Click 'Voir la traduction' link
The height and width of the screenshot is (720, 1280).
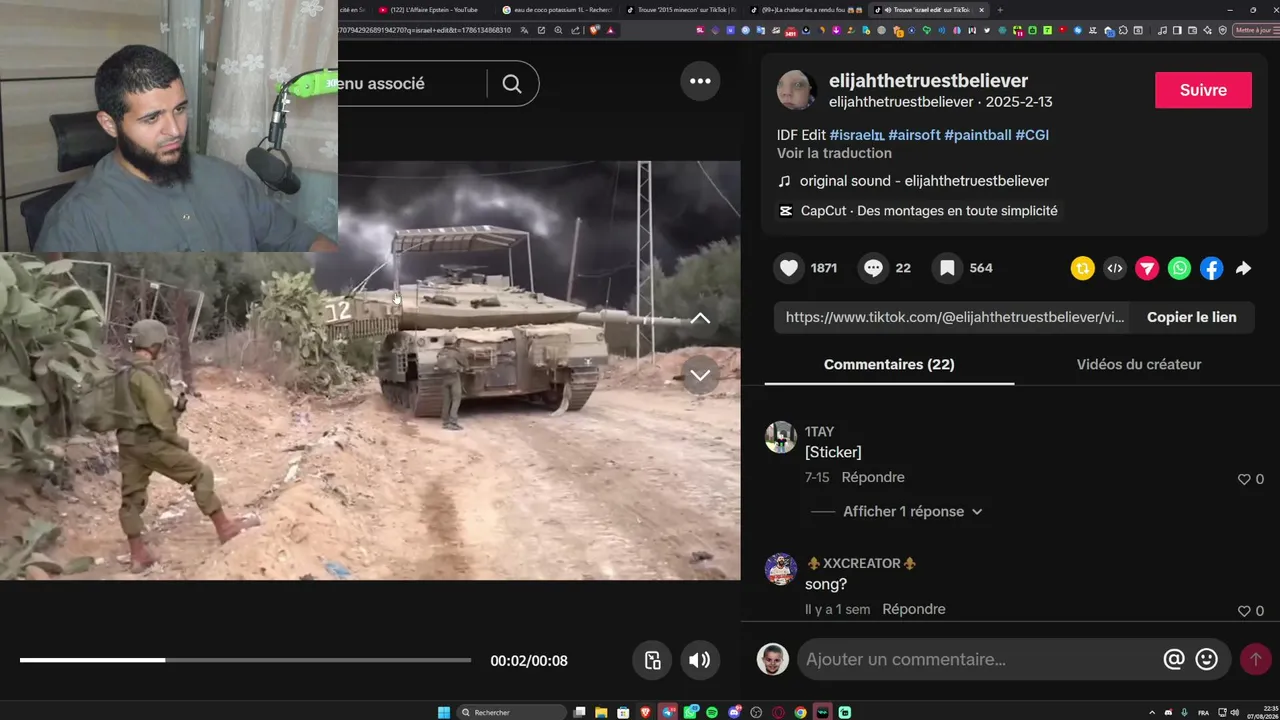click(834, 153)
